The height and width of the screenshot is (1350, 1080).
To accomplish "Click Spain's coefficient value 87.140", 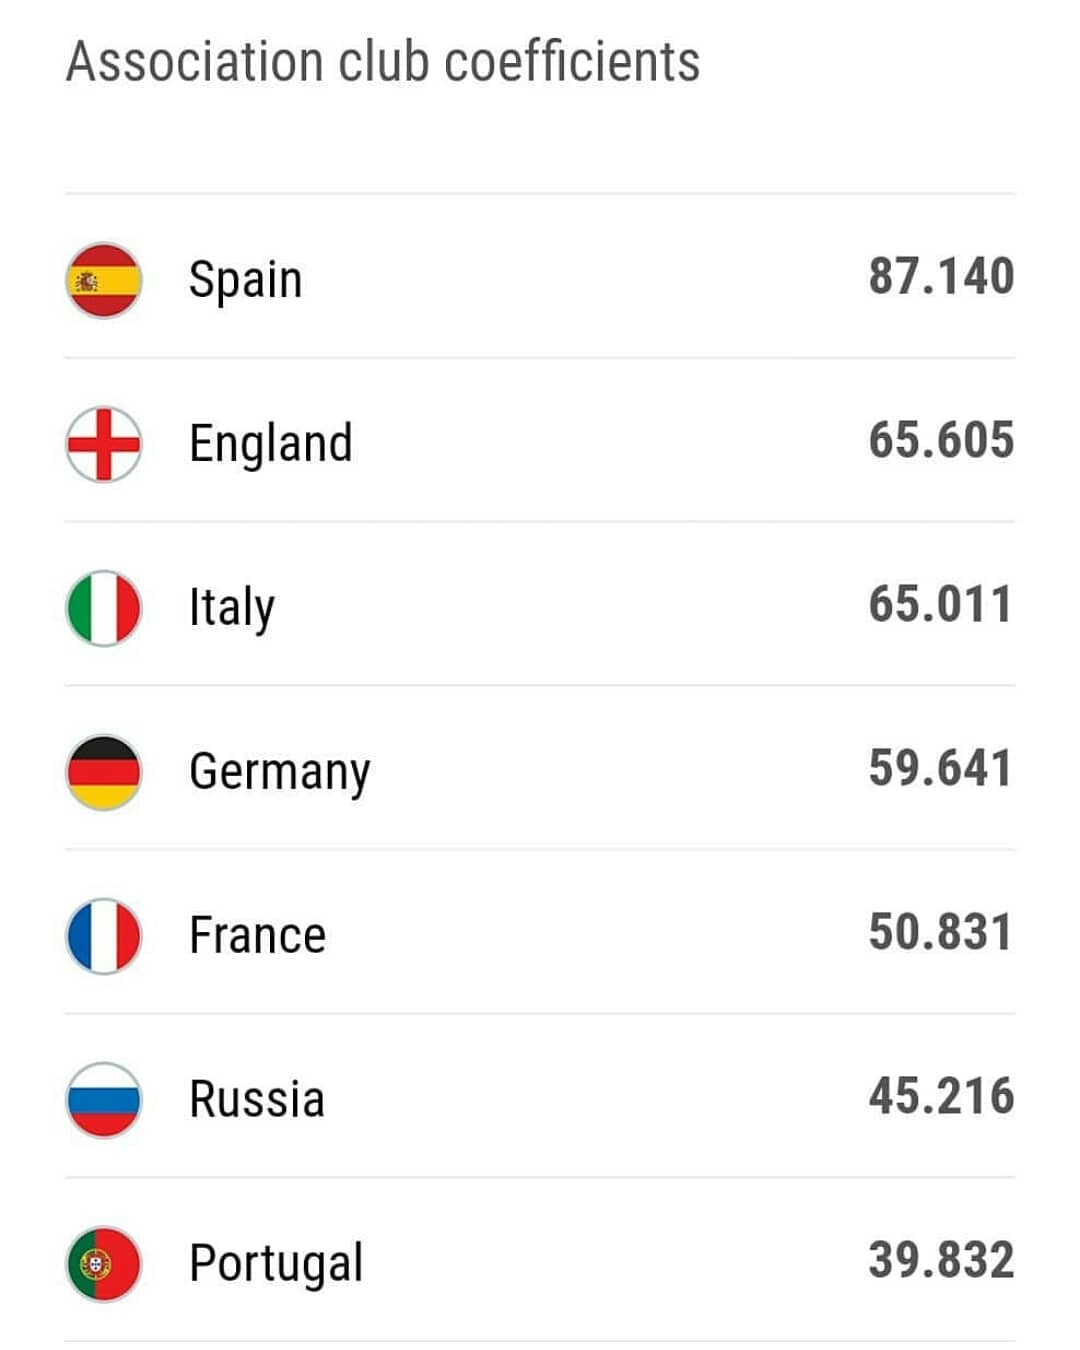I will (941, 276).
